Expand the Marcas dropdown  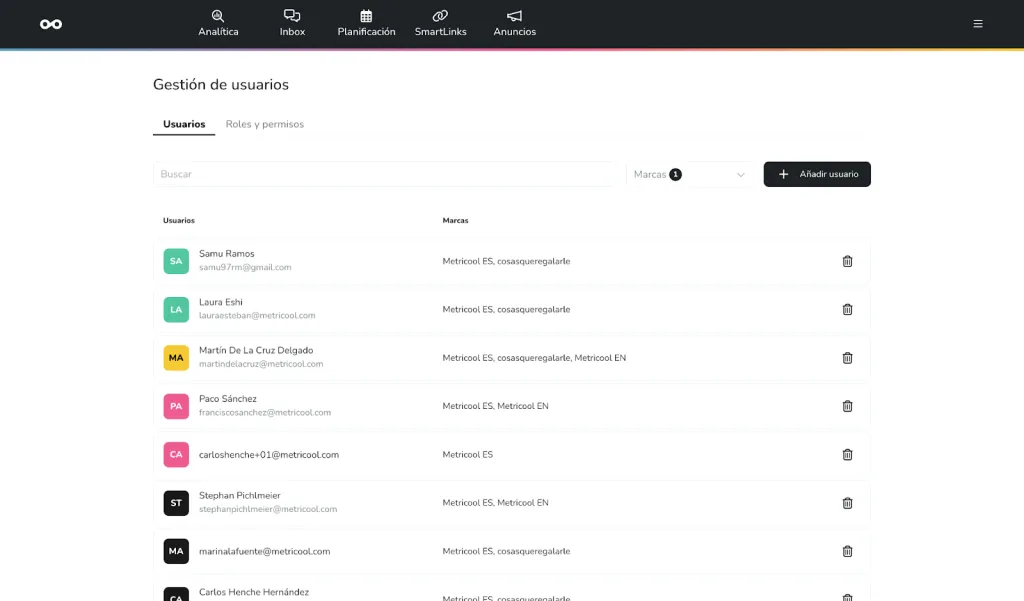click(690, 174)
